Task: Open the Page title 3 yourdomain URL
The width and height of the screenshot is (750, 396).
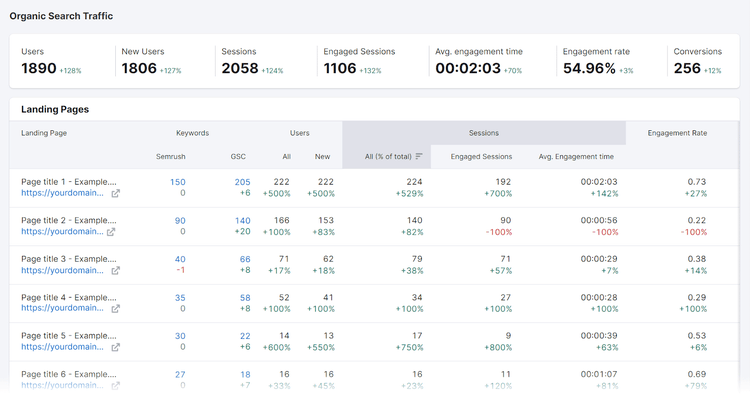Action: click(x=62, y=270)
